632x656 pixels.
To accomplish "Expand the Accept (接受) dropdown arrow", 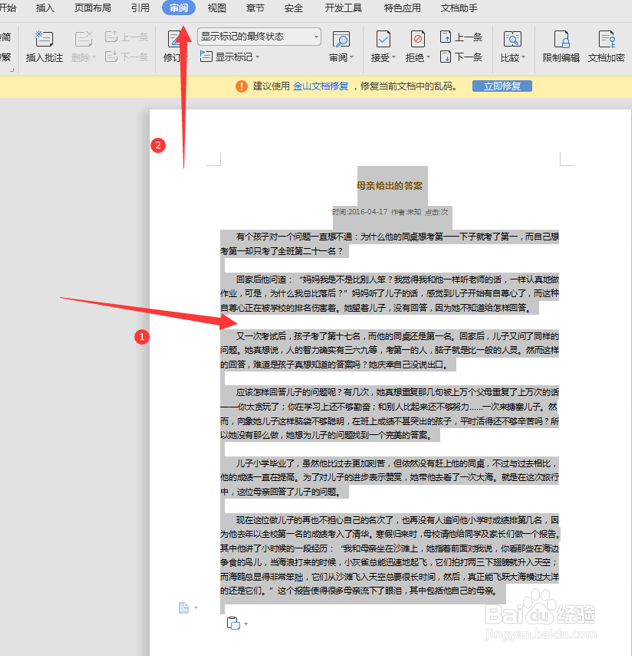I will pos(394,57).
